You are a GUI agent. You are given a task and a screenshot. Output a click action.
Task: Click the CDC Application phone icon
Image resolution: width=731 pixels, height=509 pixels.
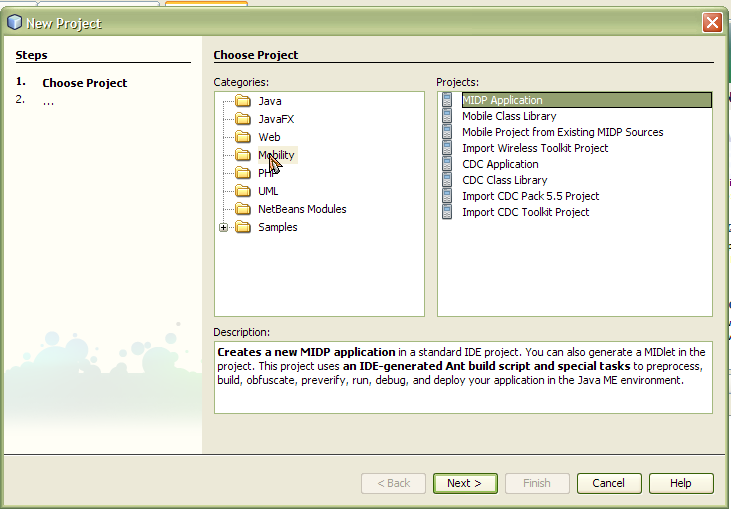[447, 164]
